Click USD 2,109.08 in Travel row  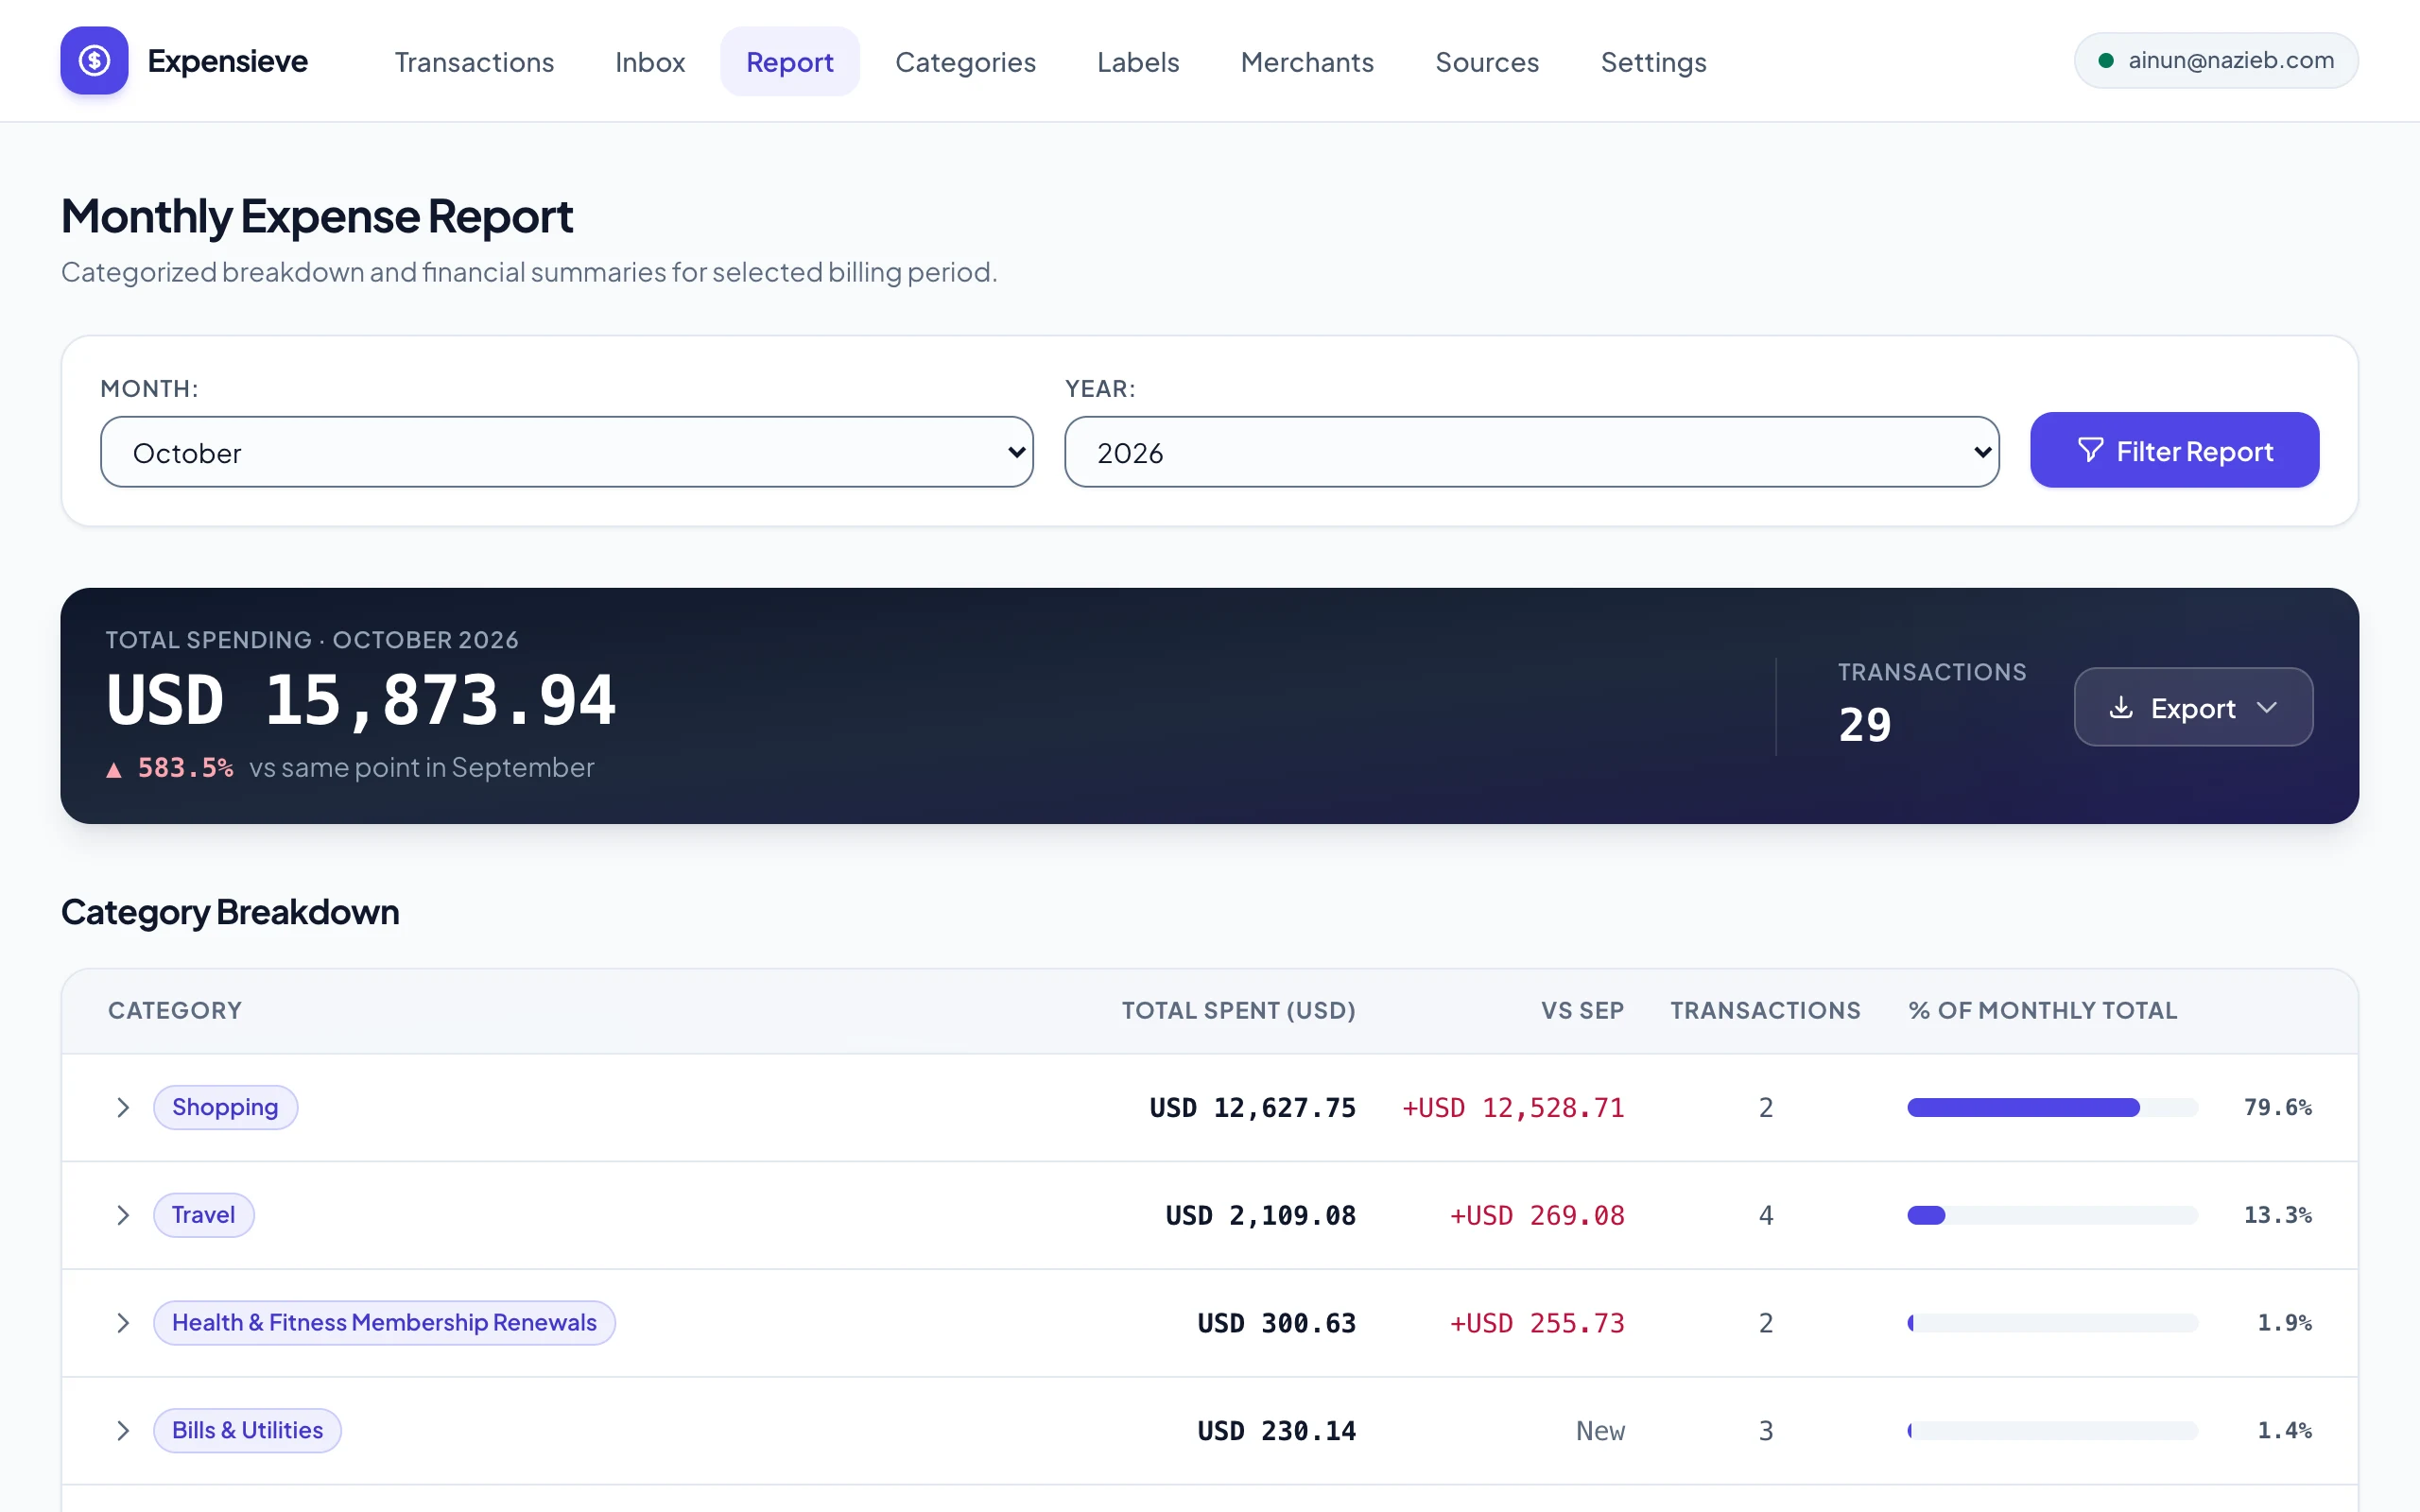pos(1260,1215)
